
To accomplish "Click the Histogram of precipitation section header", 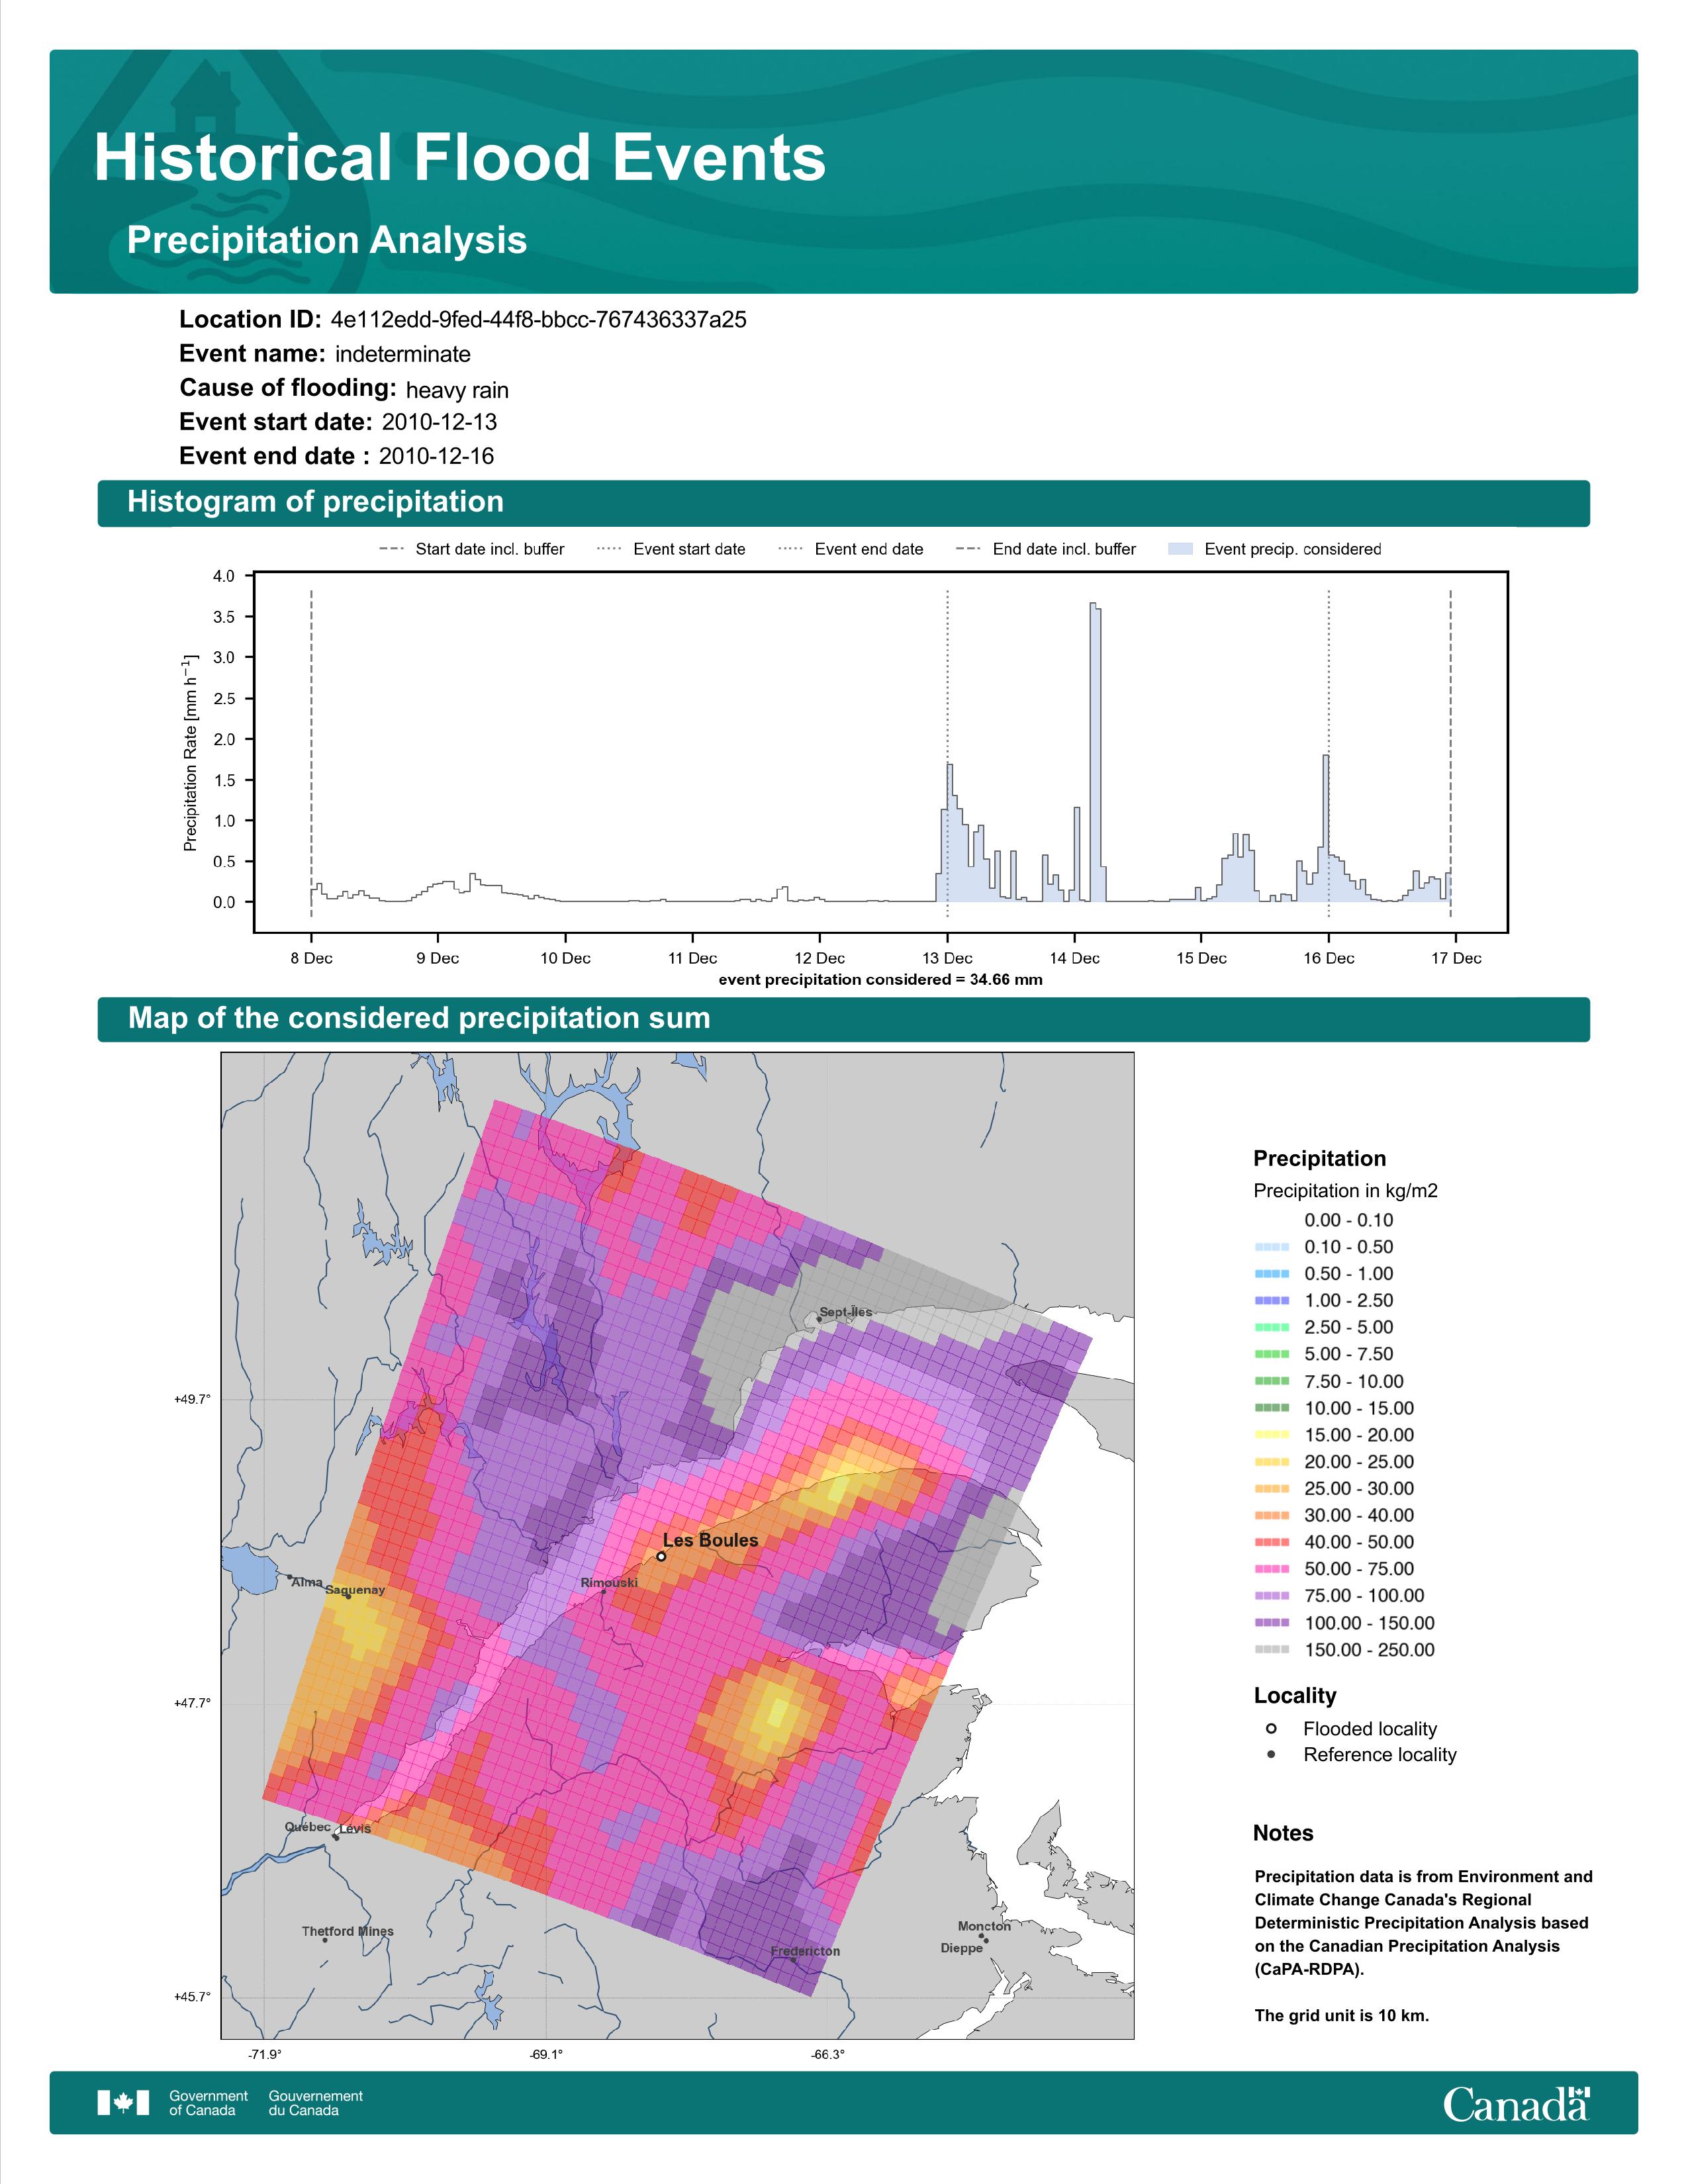I will 316,502.
